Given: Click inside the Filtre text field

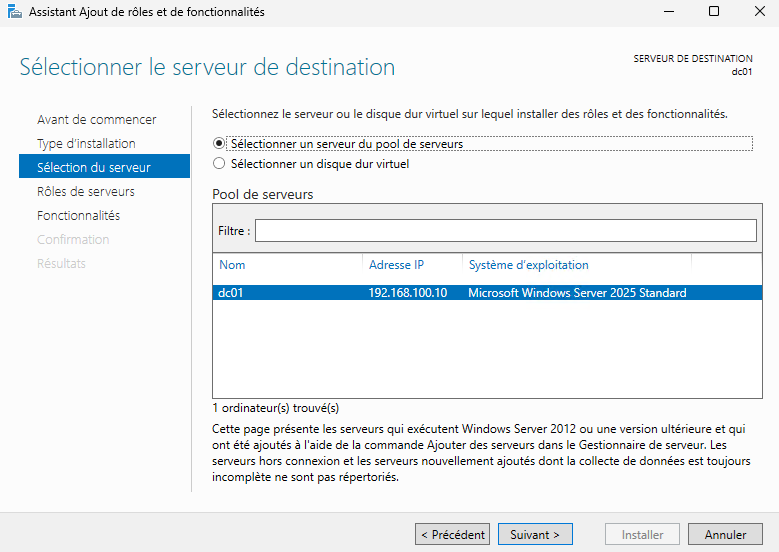Looking at the screenshot, I should (x=506, y=231).
